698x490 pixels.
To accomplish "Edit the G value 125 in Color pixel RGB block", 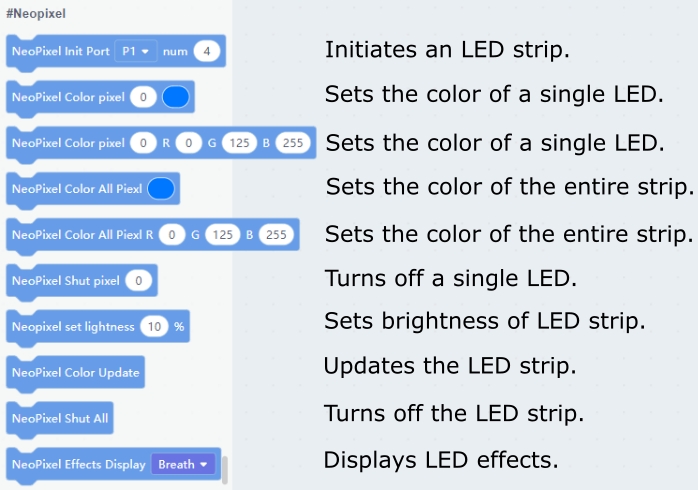I will pos(238,143).
